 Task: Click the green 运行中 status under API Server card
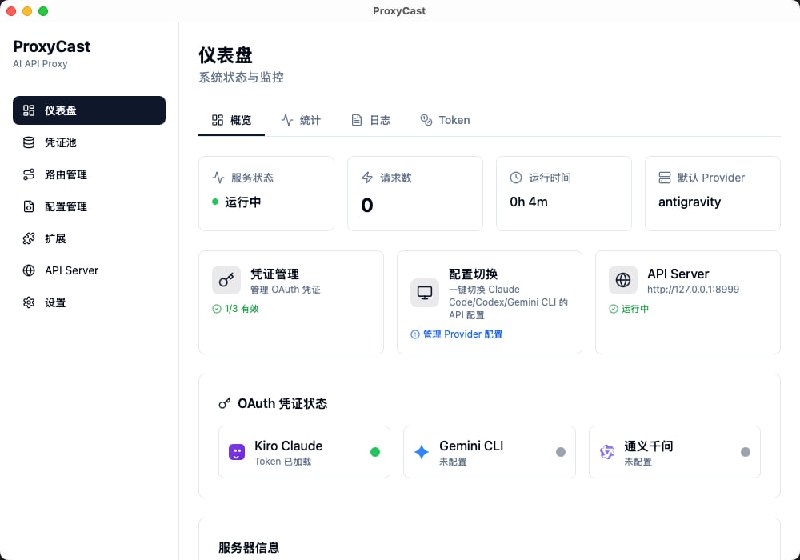635,309
